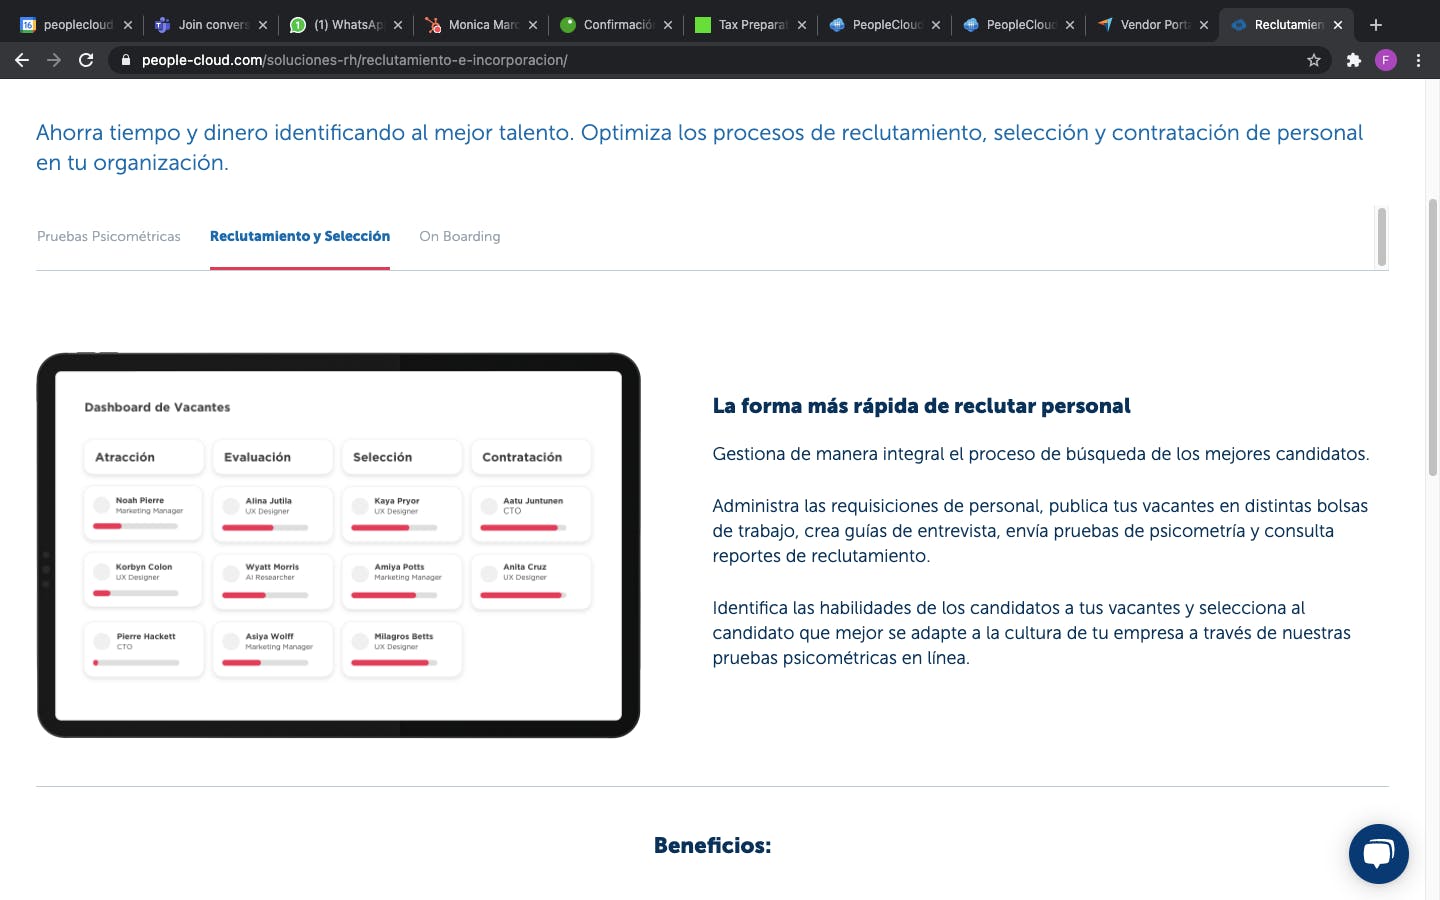Close the Tax Preparat tab

tap(802, 25)
